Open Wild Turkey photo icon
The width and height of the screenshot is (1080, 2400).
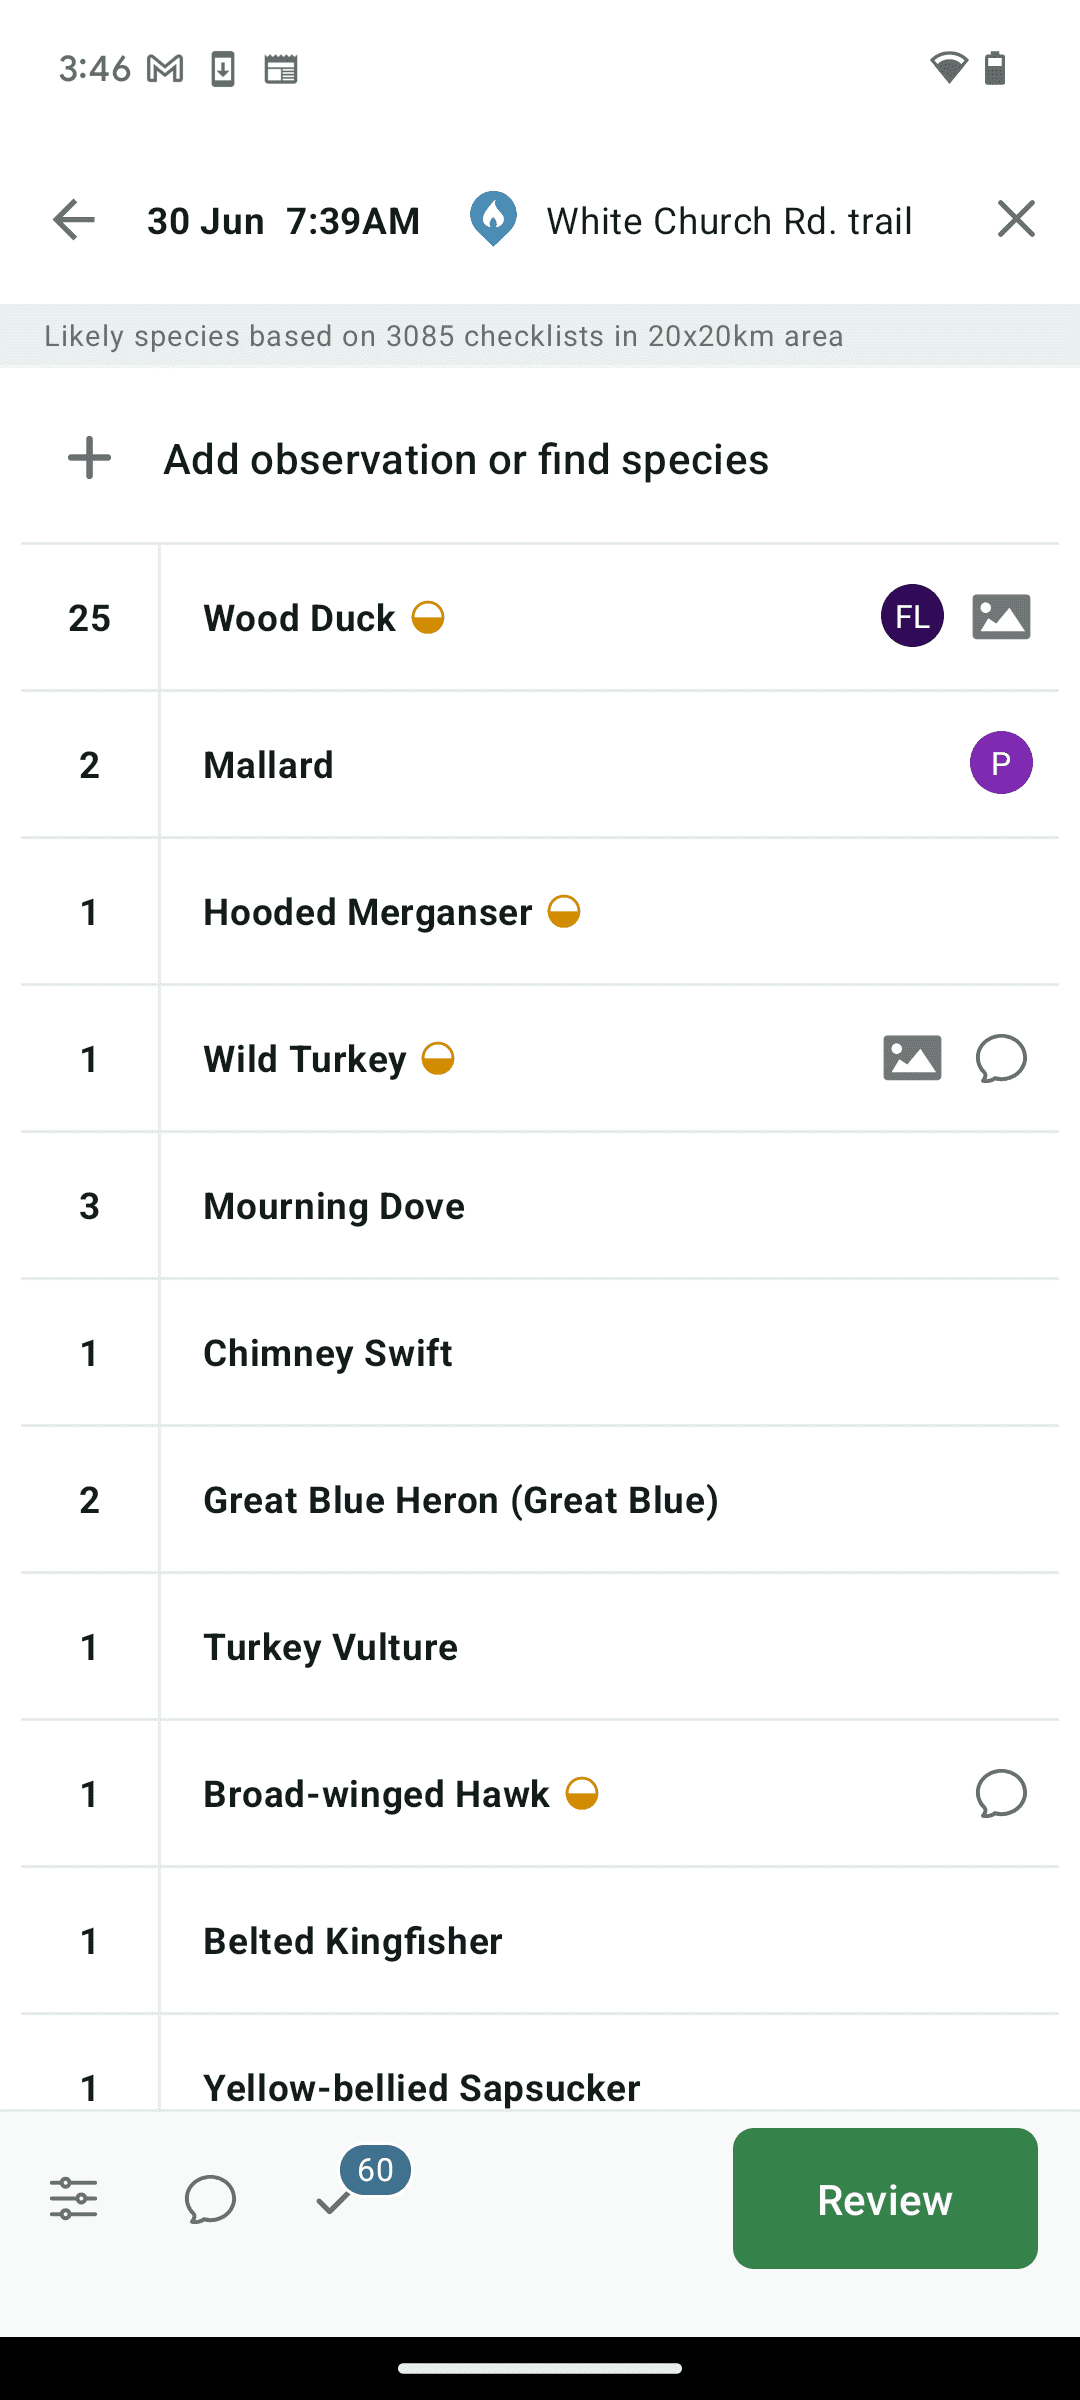click(x=912, y=1058)
